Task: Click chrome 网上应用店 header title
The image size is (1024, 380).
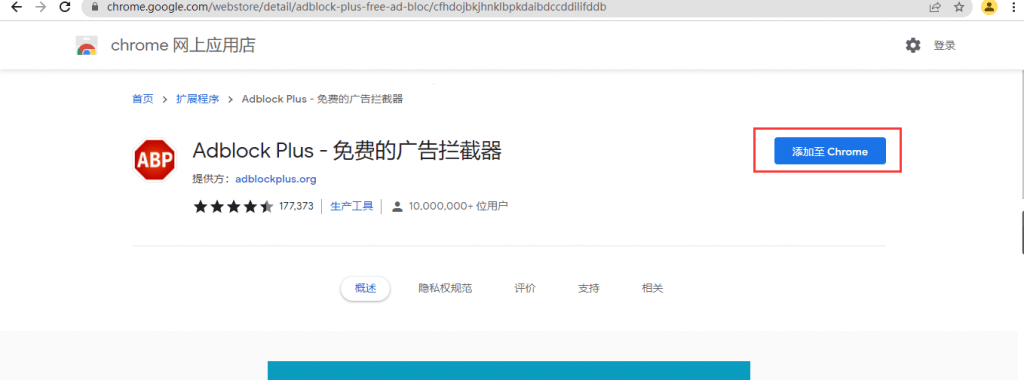Action: click(183, 46)
